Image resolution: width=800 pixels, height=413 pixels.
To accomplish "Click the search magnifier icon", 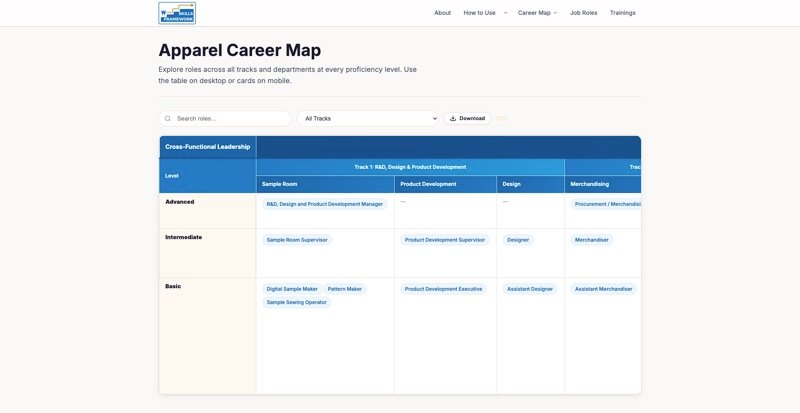I will click(x=168, y=118).
